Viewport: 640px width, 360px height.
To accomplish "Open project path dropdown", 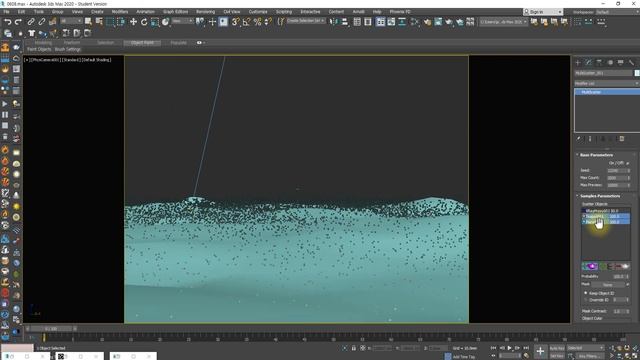I will tap(503, 22).
